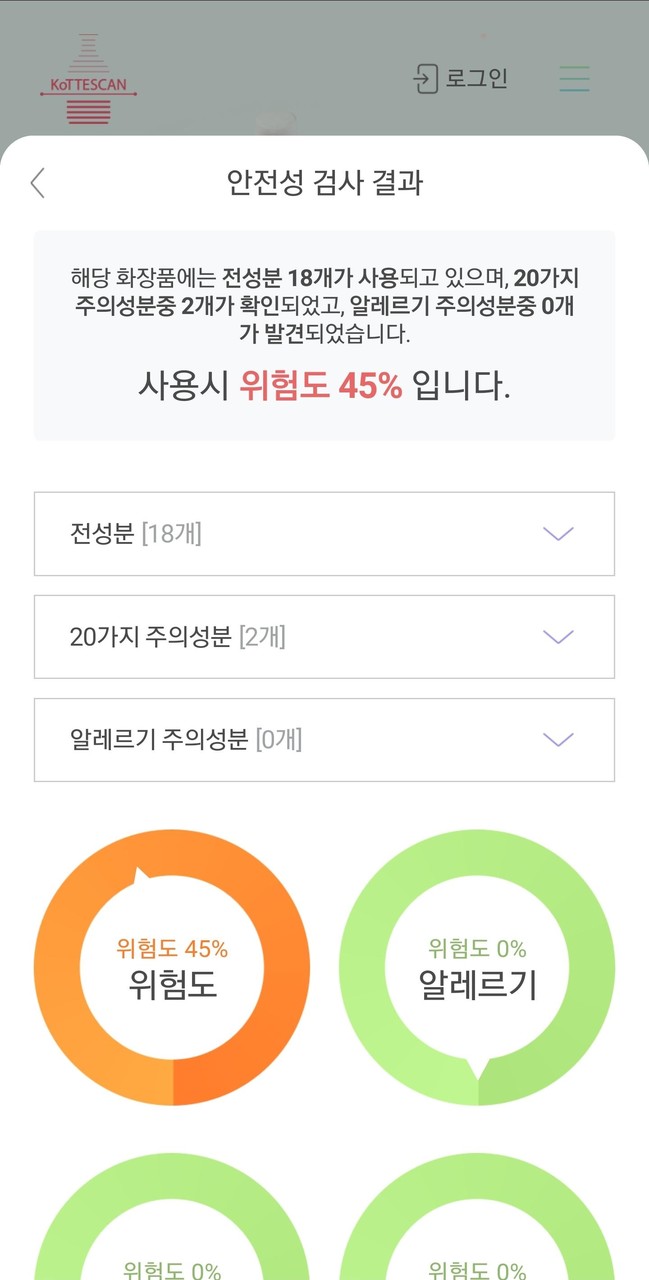Click the green 알레르기 donut chart
649x1280 pixels.
click(x=477, y=968)
